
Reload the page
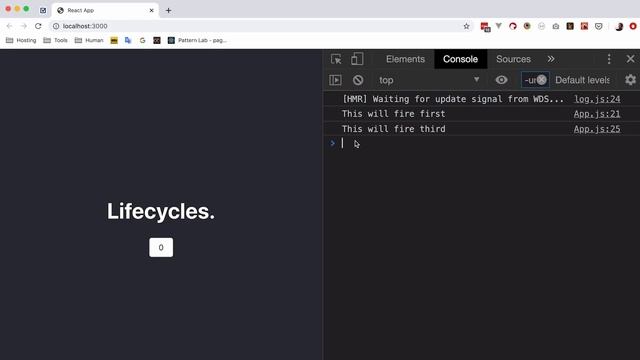pyautogui.click(x=38, y=26)
